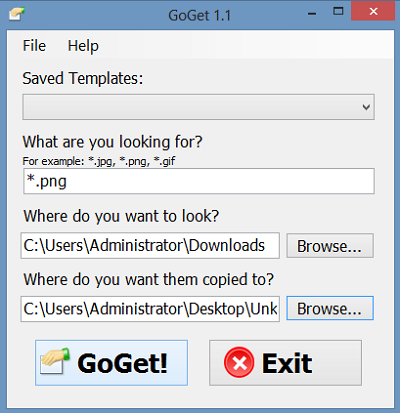
Task: Click the 'Saved Templates:' label
Action: [x=83, y=78]
